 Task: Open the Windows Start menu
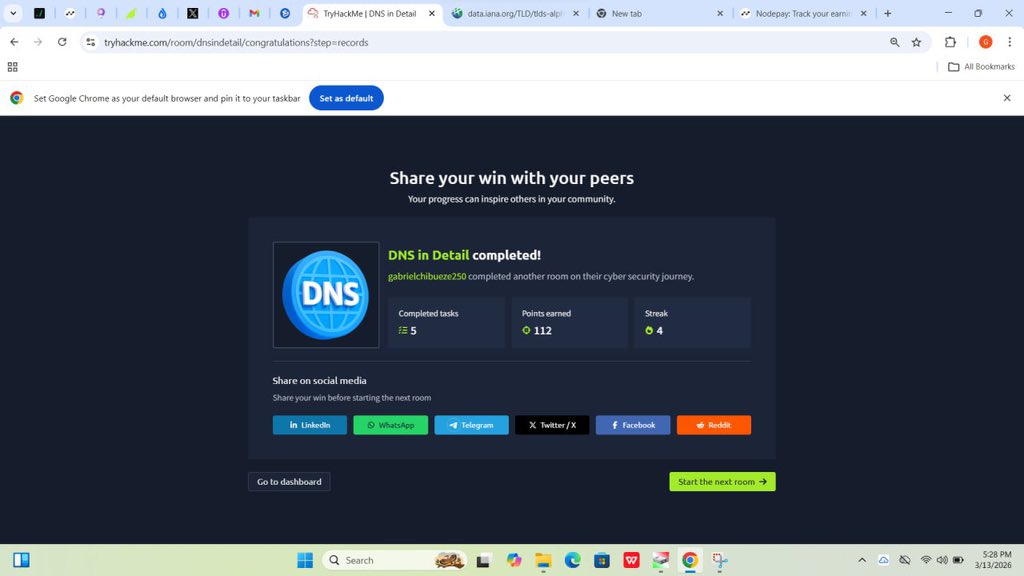305,560
